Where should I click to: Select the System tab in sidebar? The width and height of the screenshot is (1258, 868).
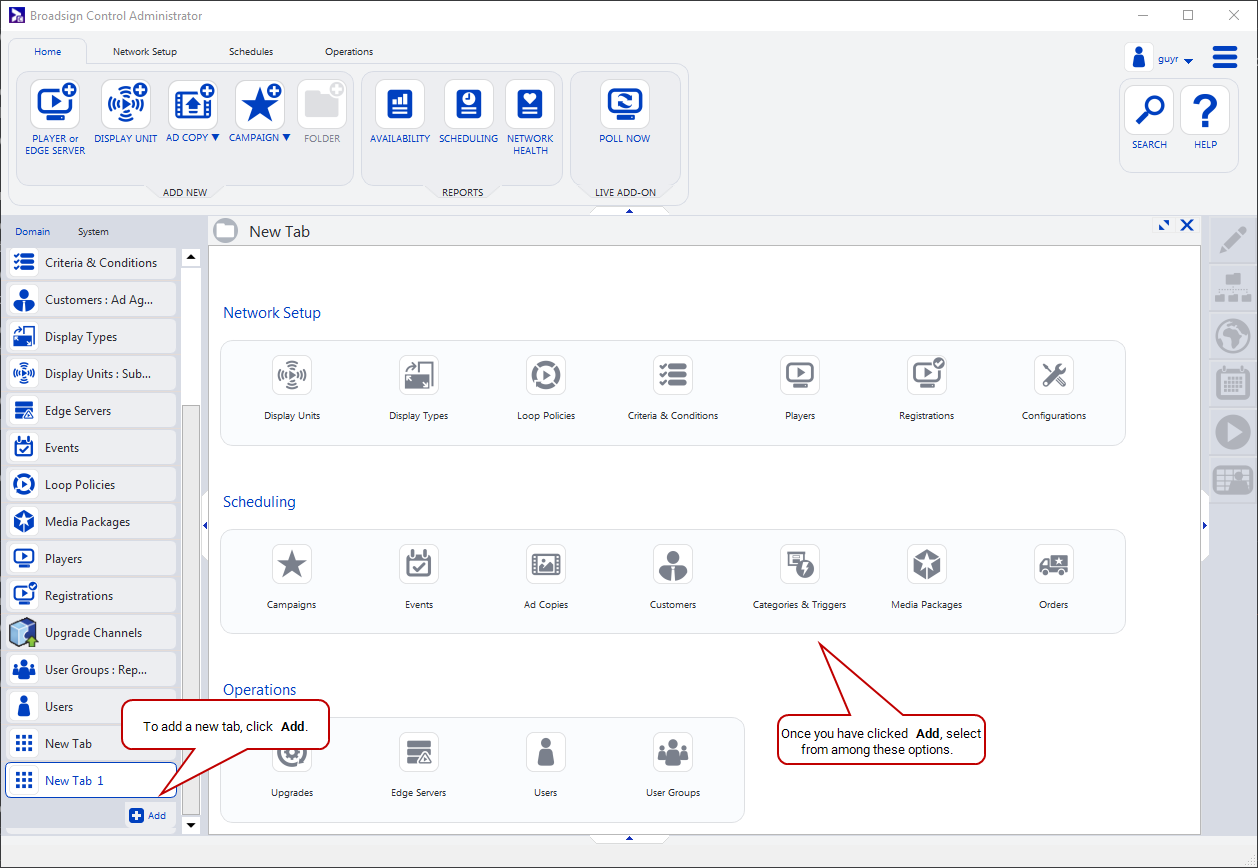coord(93,232)
